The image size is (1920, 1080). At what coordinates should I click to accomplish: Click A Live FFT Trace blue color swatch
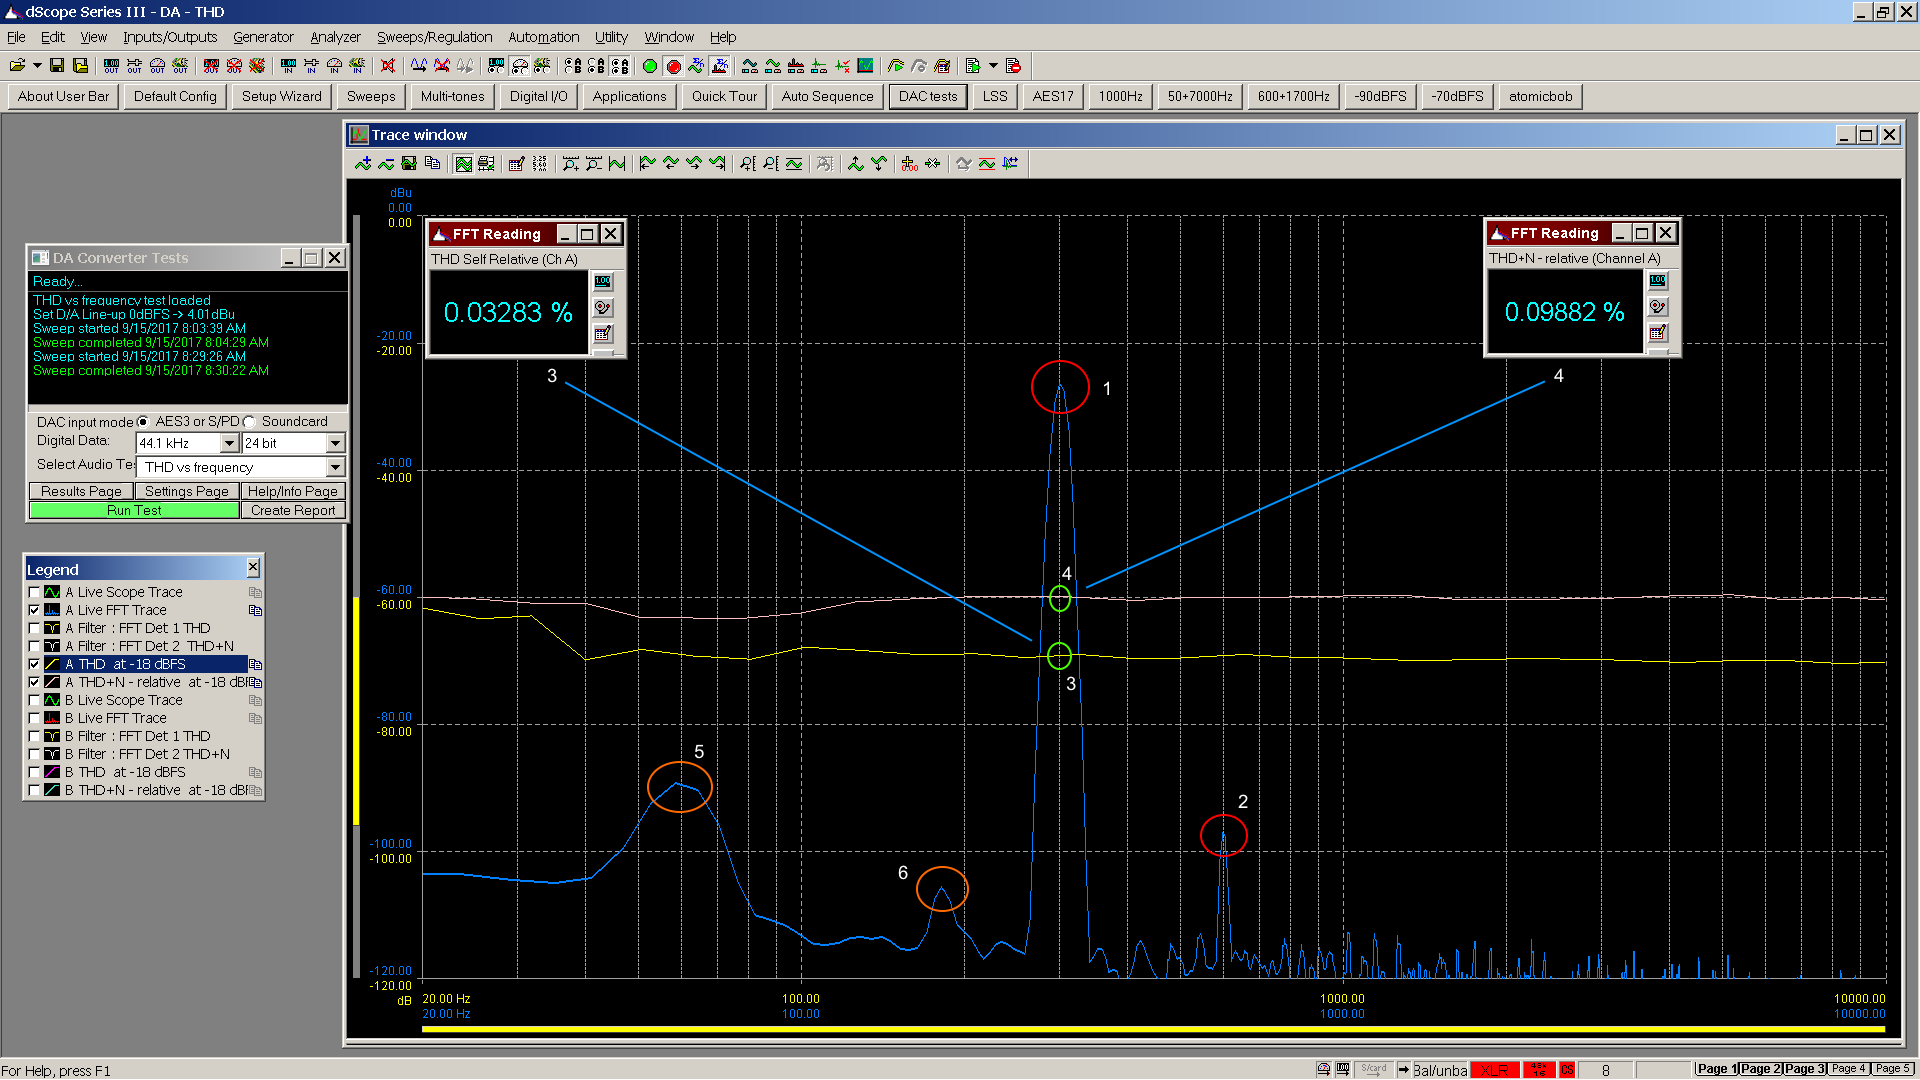coord(52,610)
